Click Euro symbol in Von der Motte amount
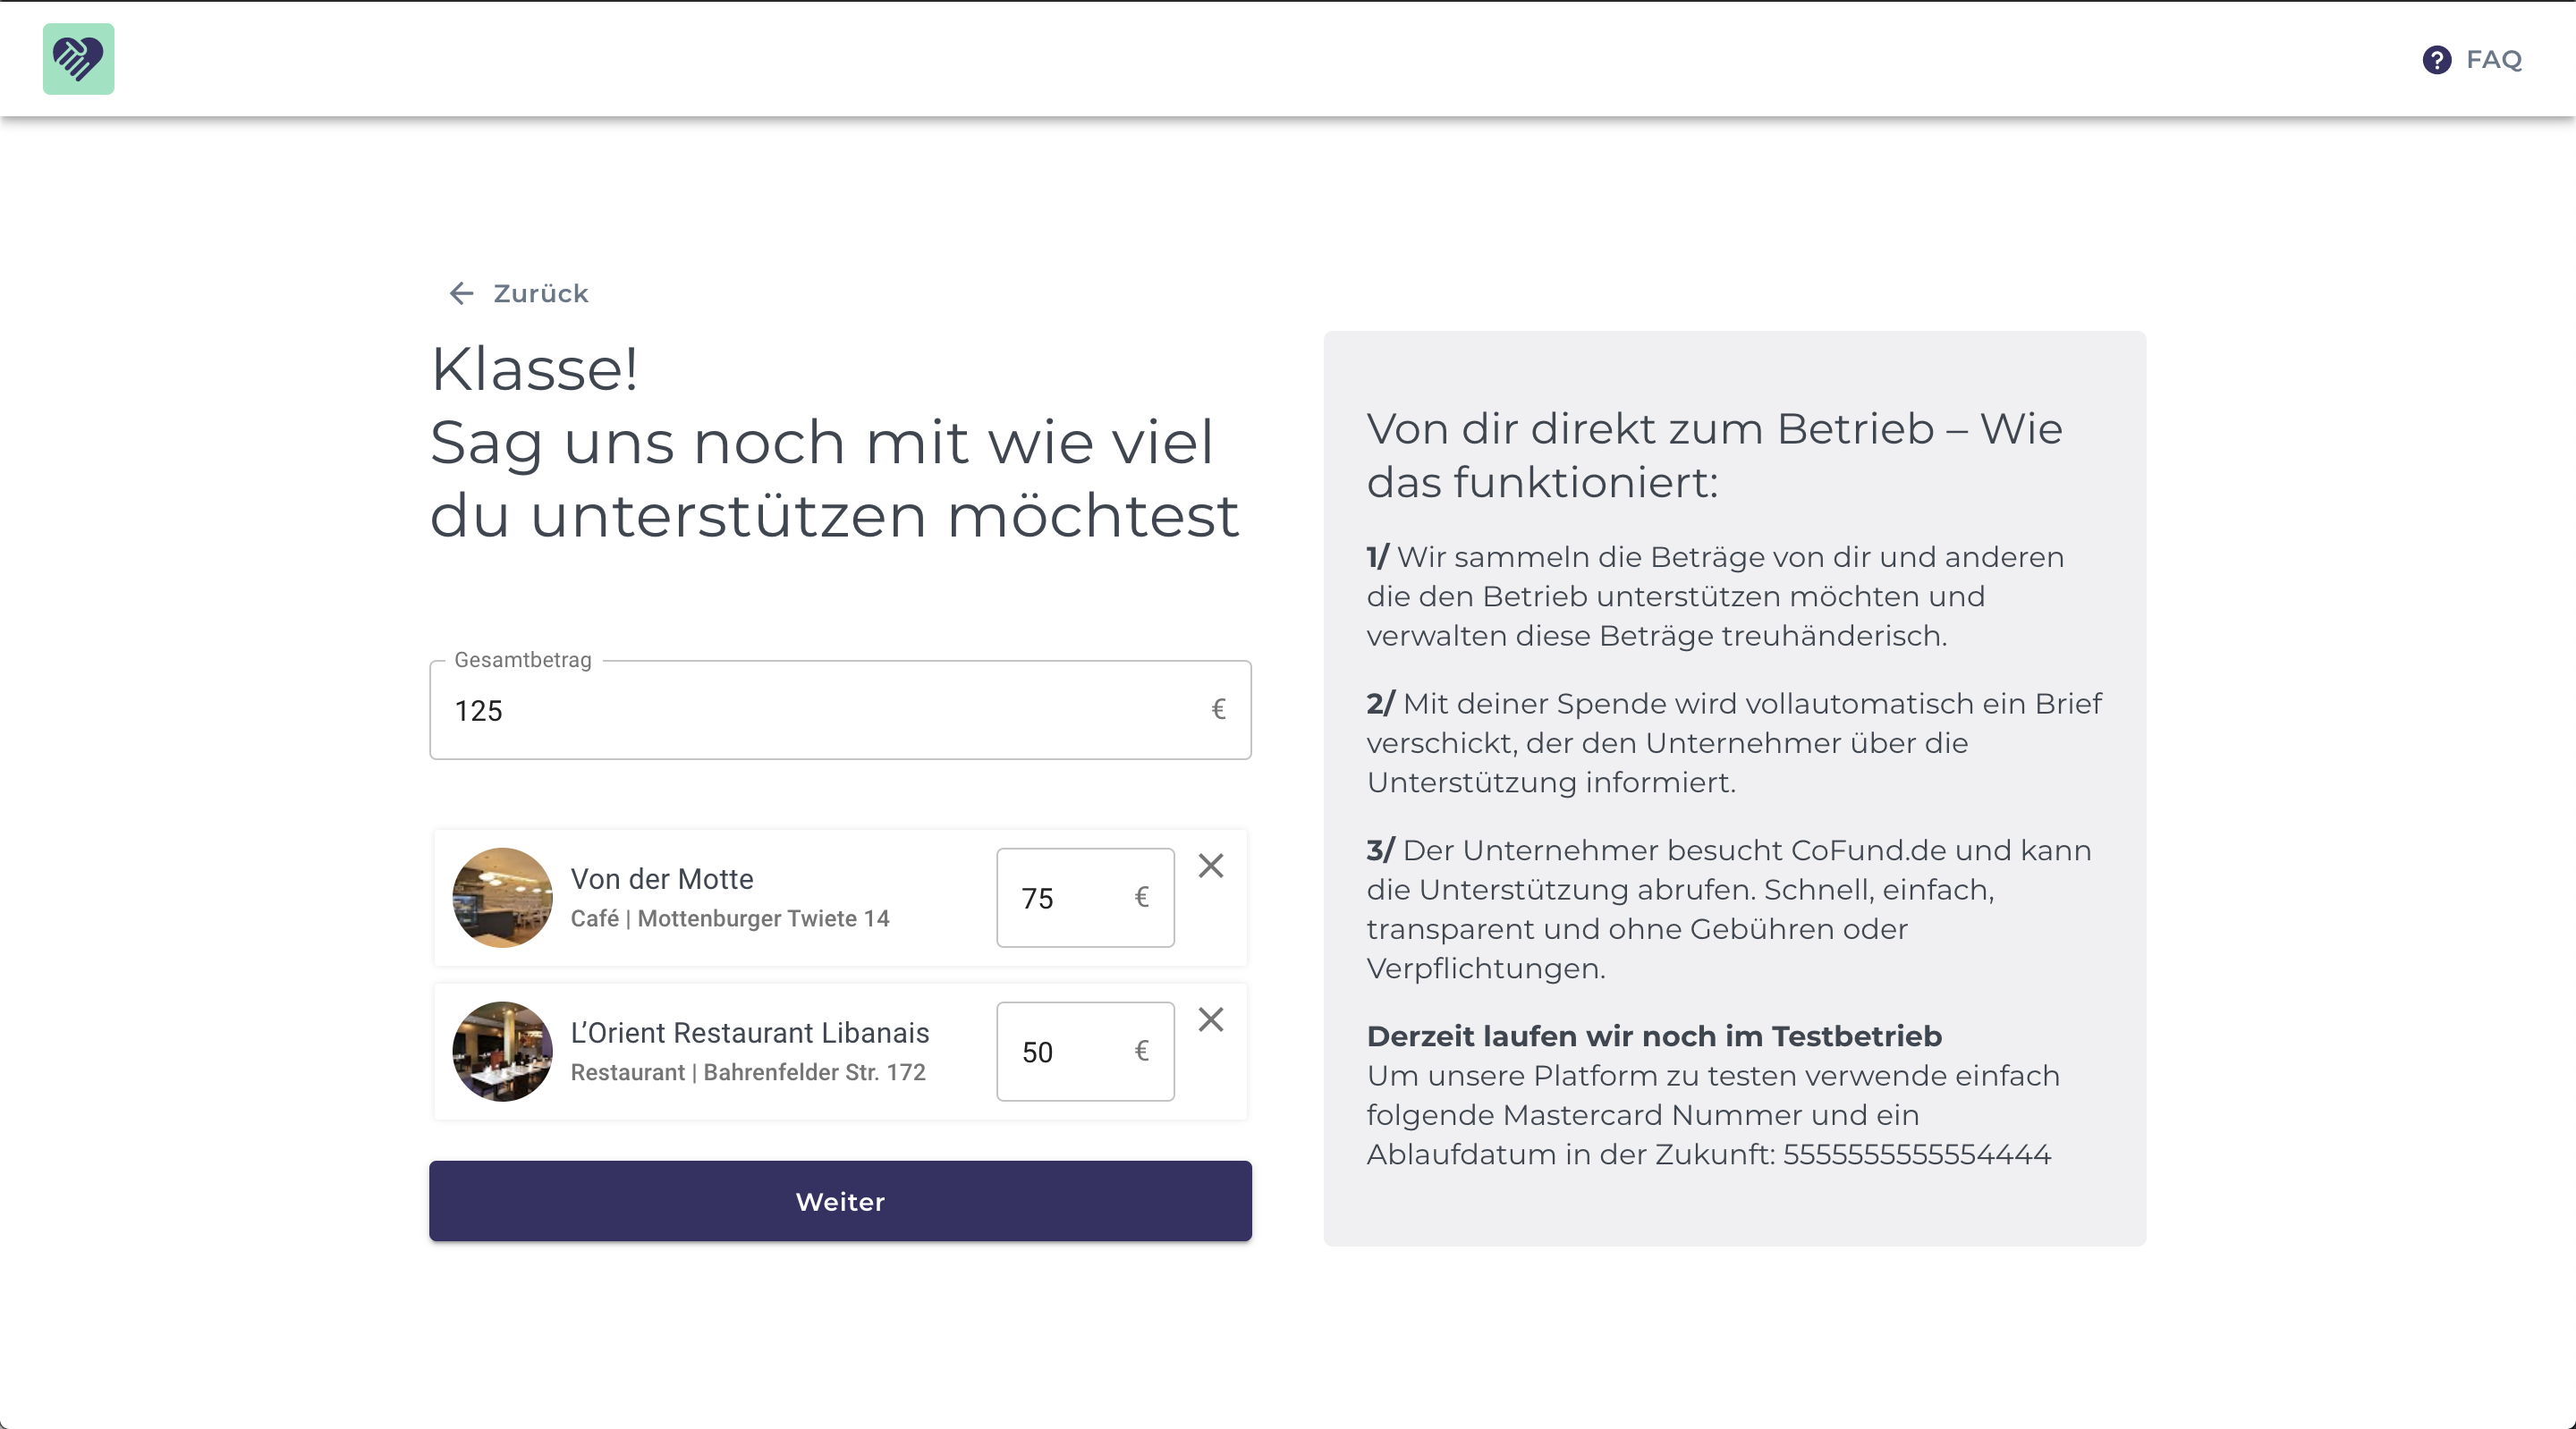This screenshot has width=2576, height=1429. [1141, 897]
